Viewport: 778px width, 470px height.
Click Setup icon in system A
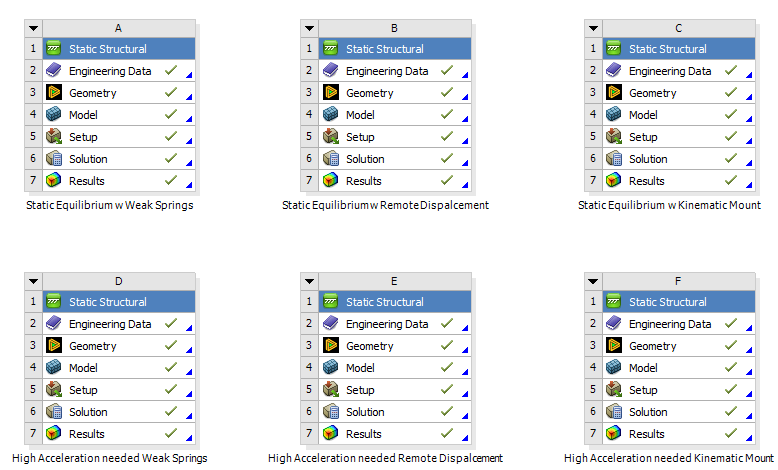click(54, 136)
